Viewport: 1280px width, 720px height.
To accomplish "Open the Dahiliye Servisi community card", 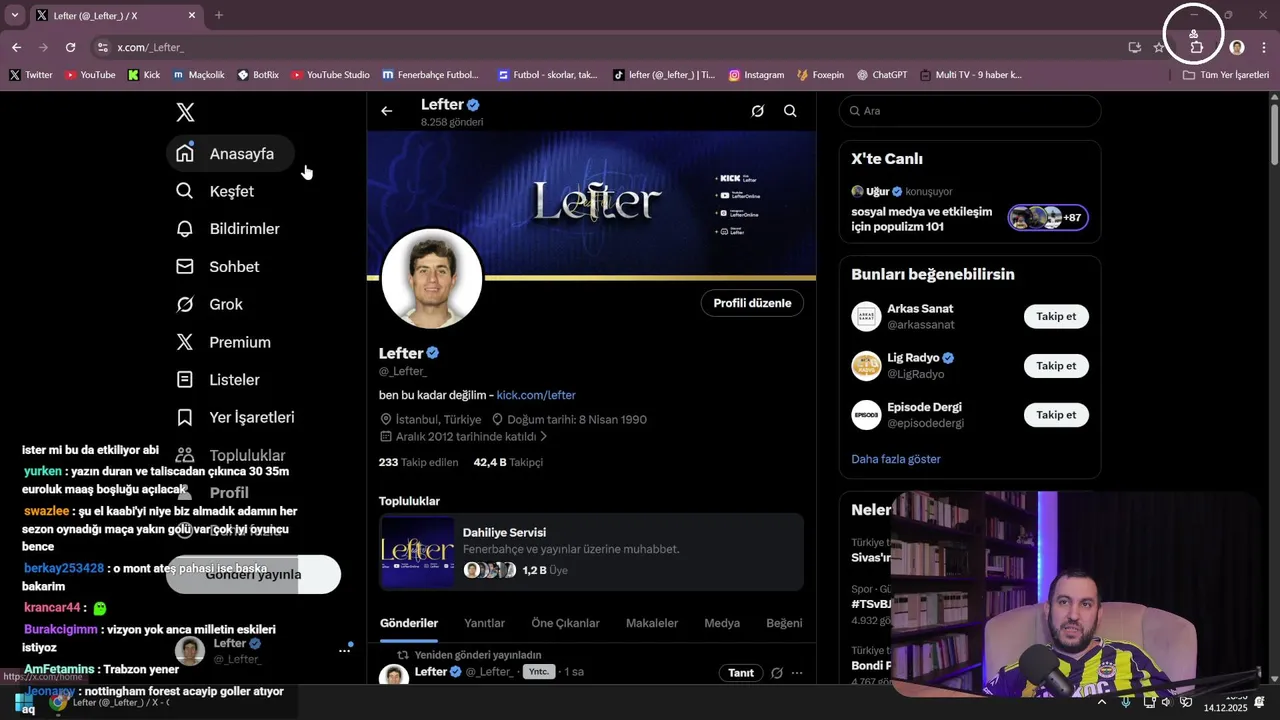I will 591,552.
